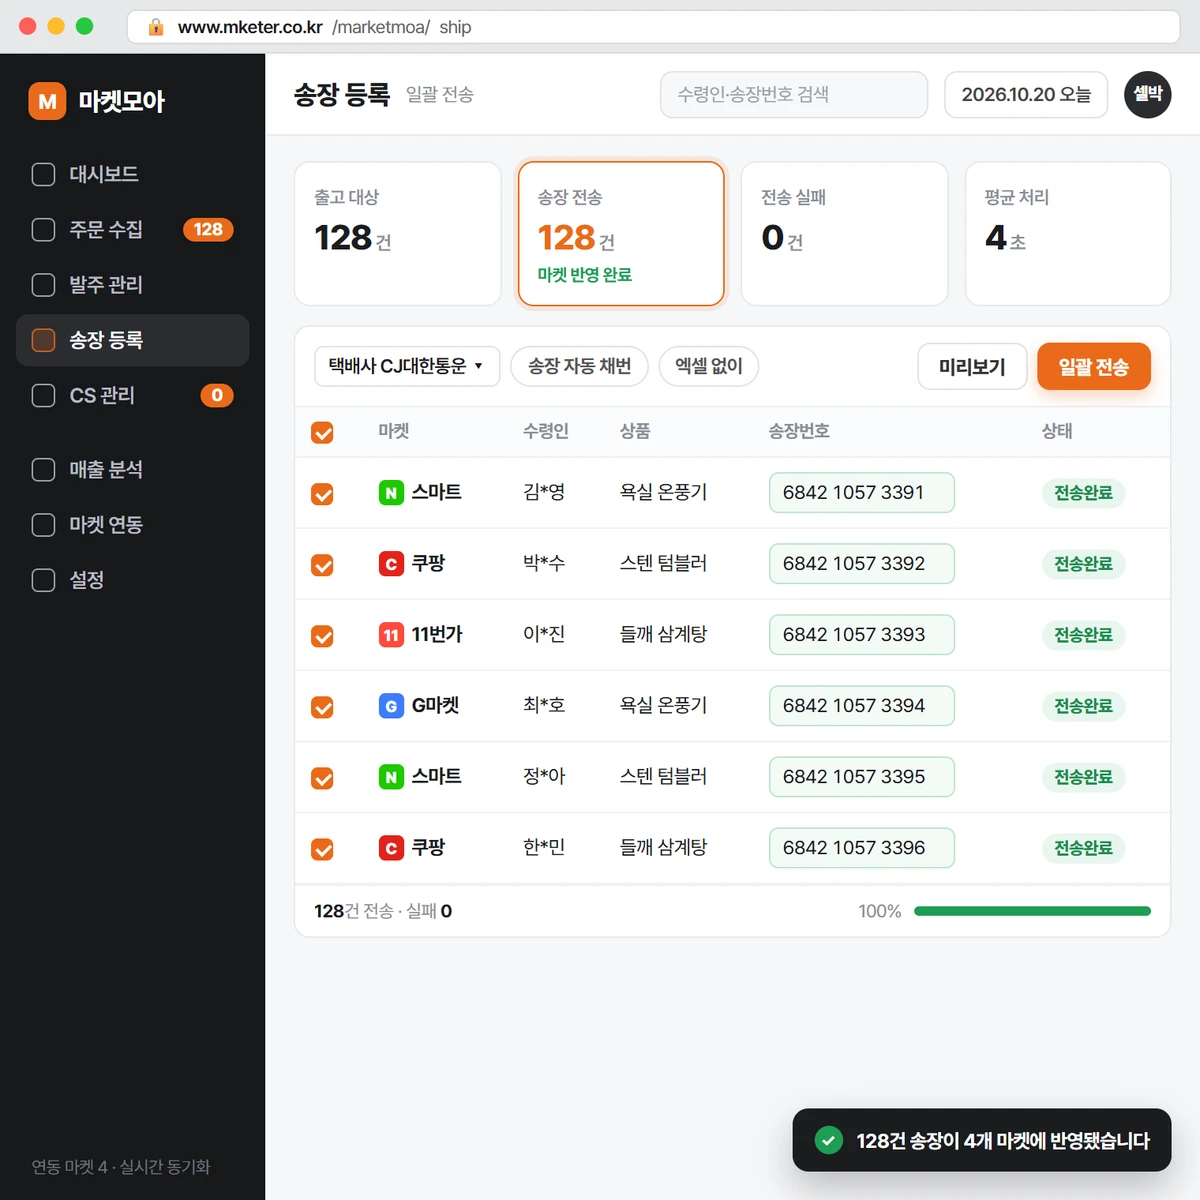
Task: Click the 쿠팡 market icon in 박*수 row
Action: pos(391,564)
